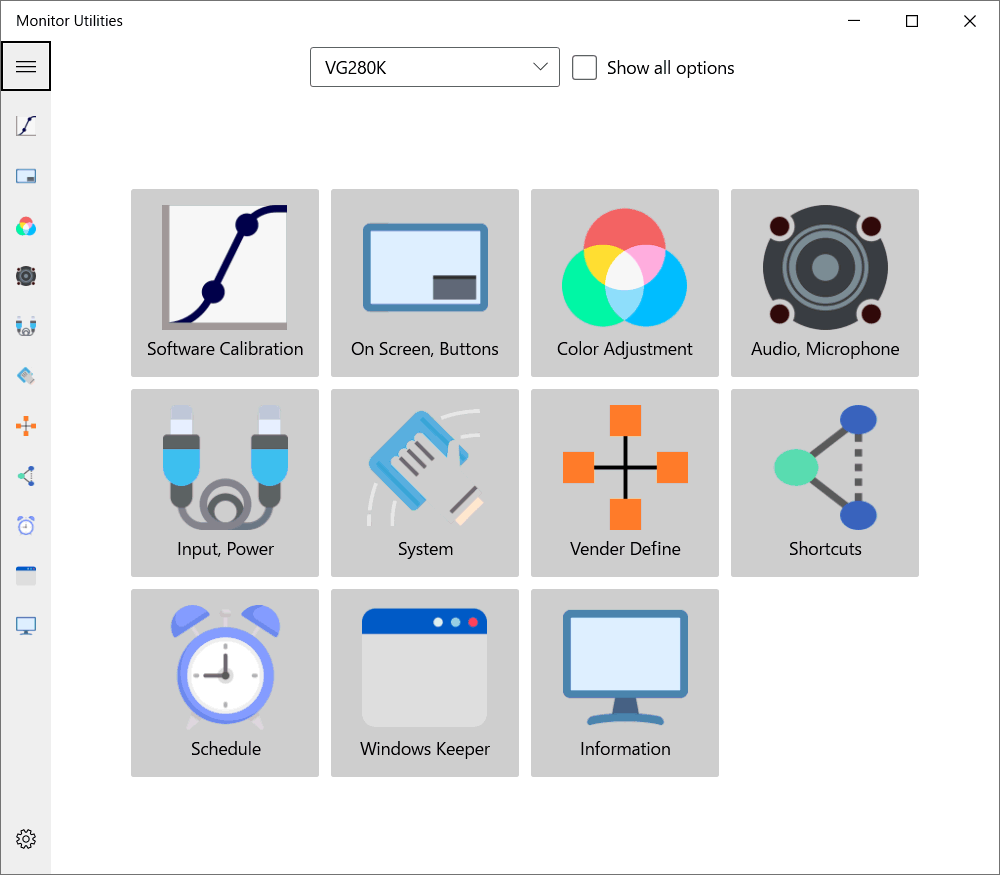This screenshot has height=875, width=1000.
Task: Select the System eraser icon in sidebar
Action: 26,375
